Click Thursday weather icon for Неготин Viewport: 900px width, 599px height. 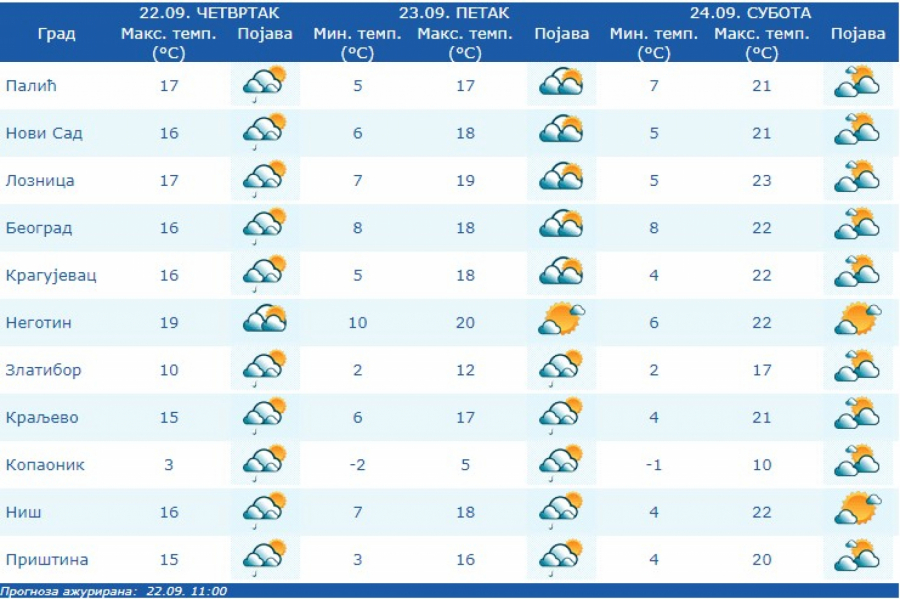pos(264,321)
